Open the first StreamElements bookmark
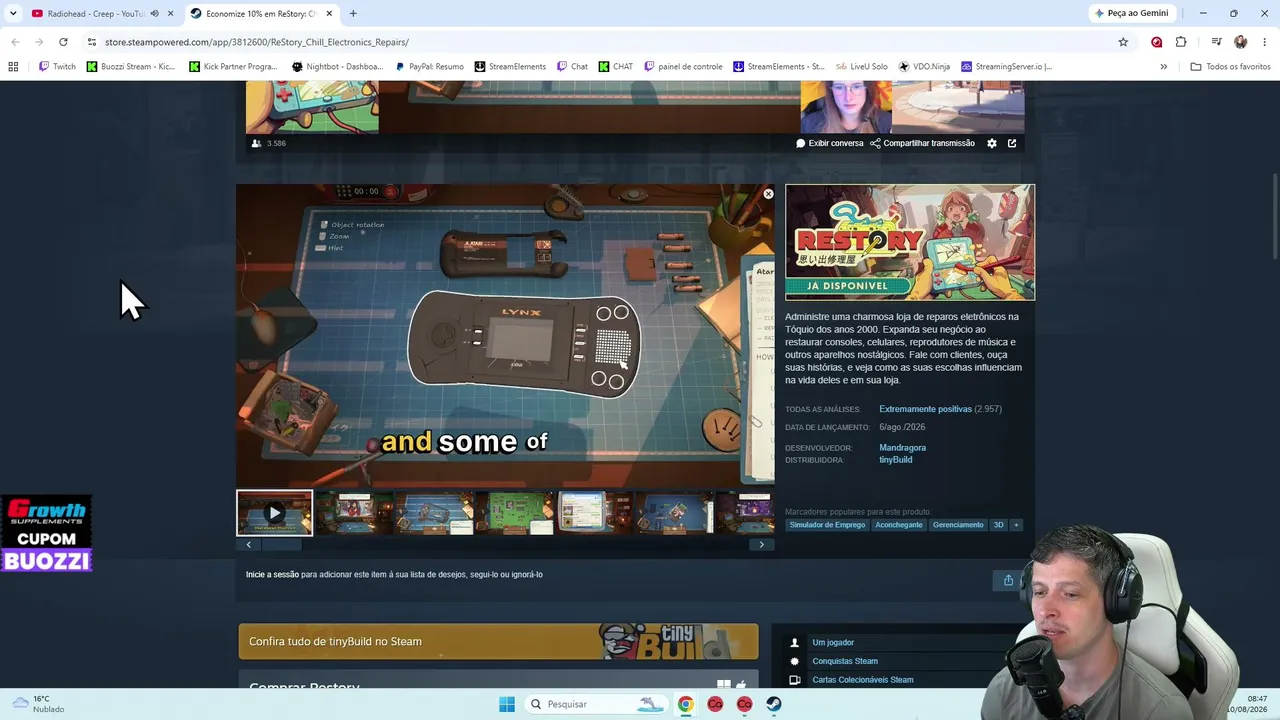The height and width of the screenshot is (720, 1280). pyautogui.click(x=510, y=67)
